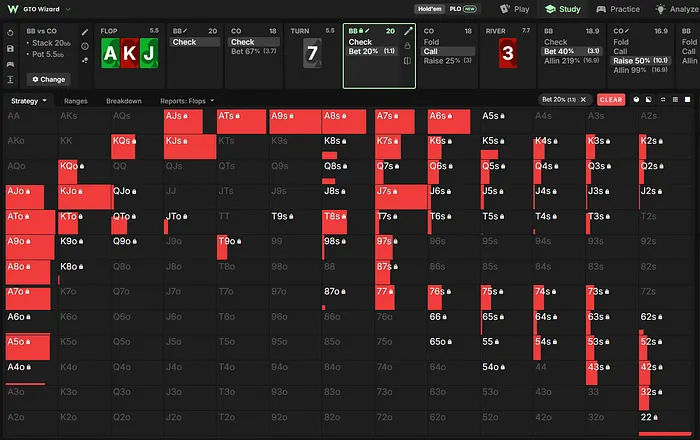
Task: Click the pencil icon beside river CO label
Action: (627, 31)
